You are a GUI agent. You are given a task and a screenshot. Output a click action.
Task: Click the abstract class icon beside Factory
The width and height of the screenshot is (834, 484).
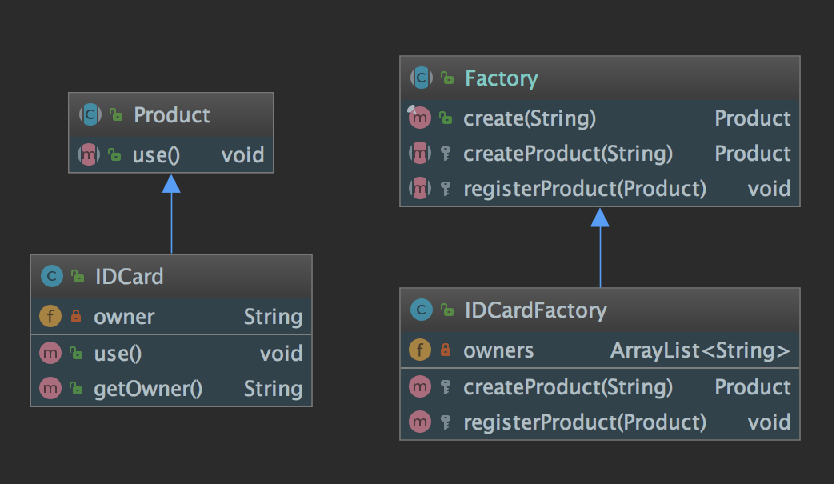click(421, 78)
